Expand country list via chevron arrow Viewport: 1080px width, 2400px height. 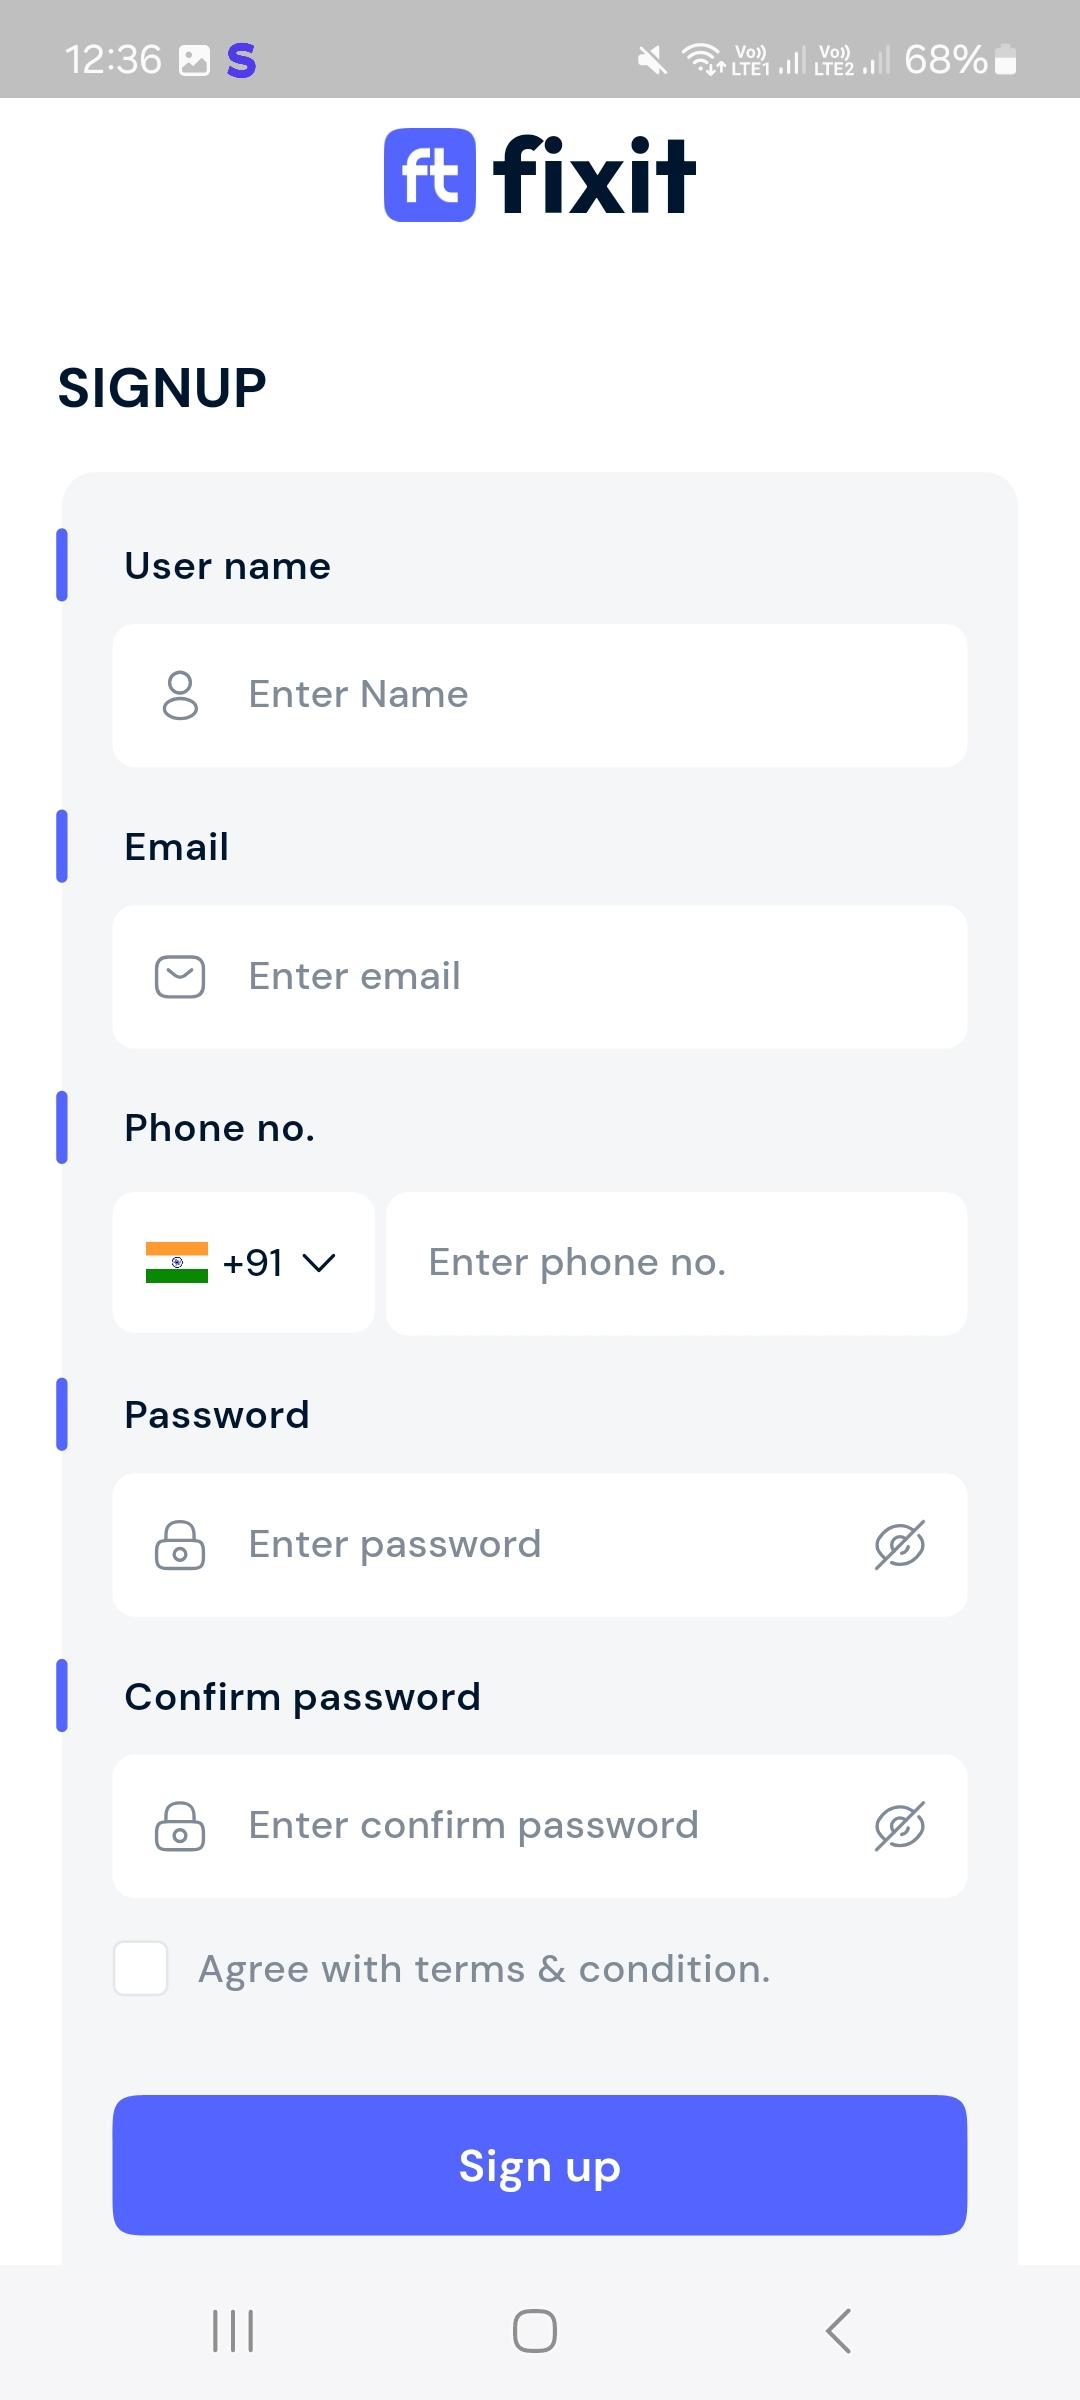click(x=318, y=1263)
